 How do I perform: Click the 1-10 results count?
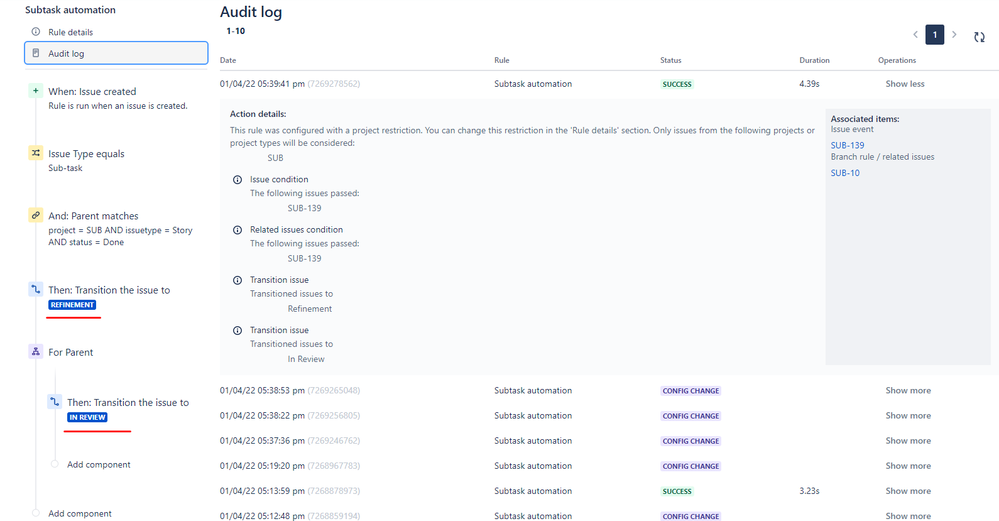point(236,31)
